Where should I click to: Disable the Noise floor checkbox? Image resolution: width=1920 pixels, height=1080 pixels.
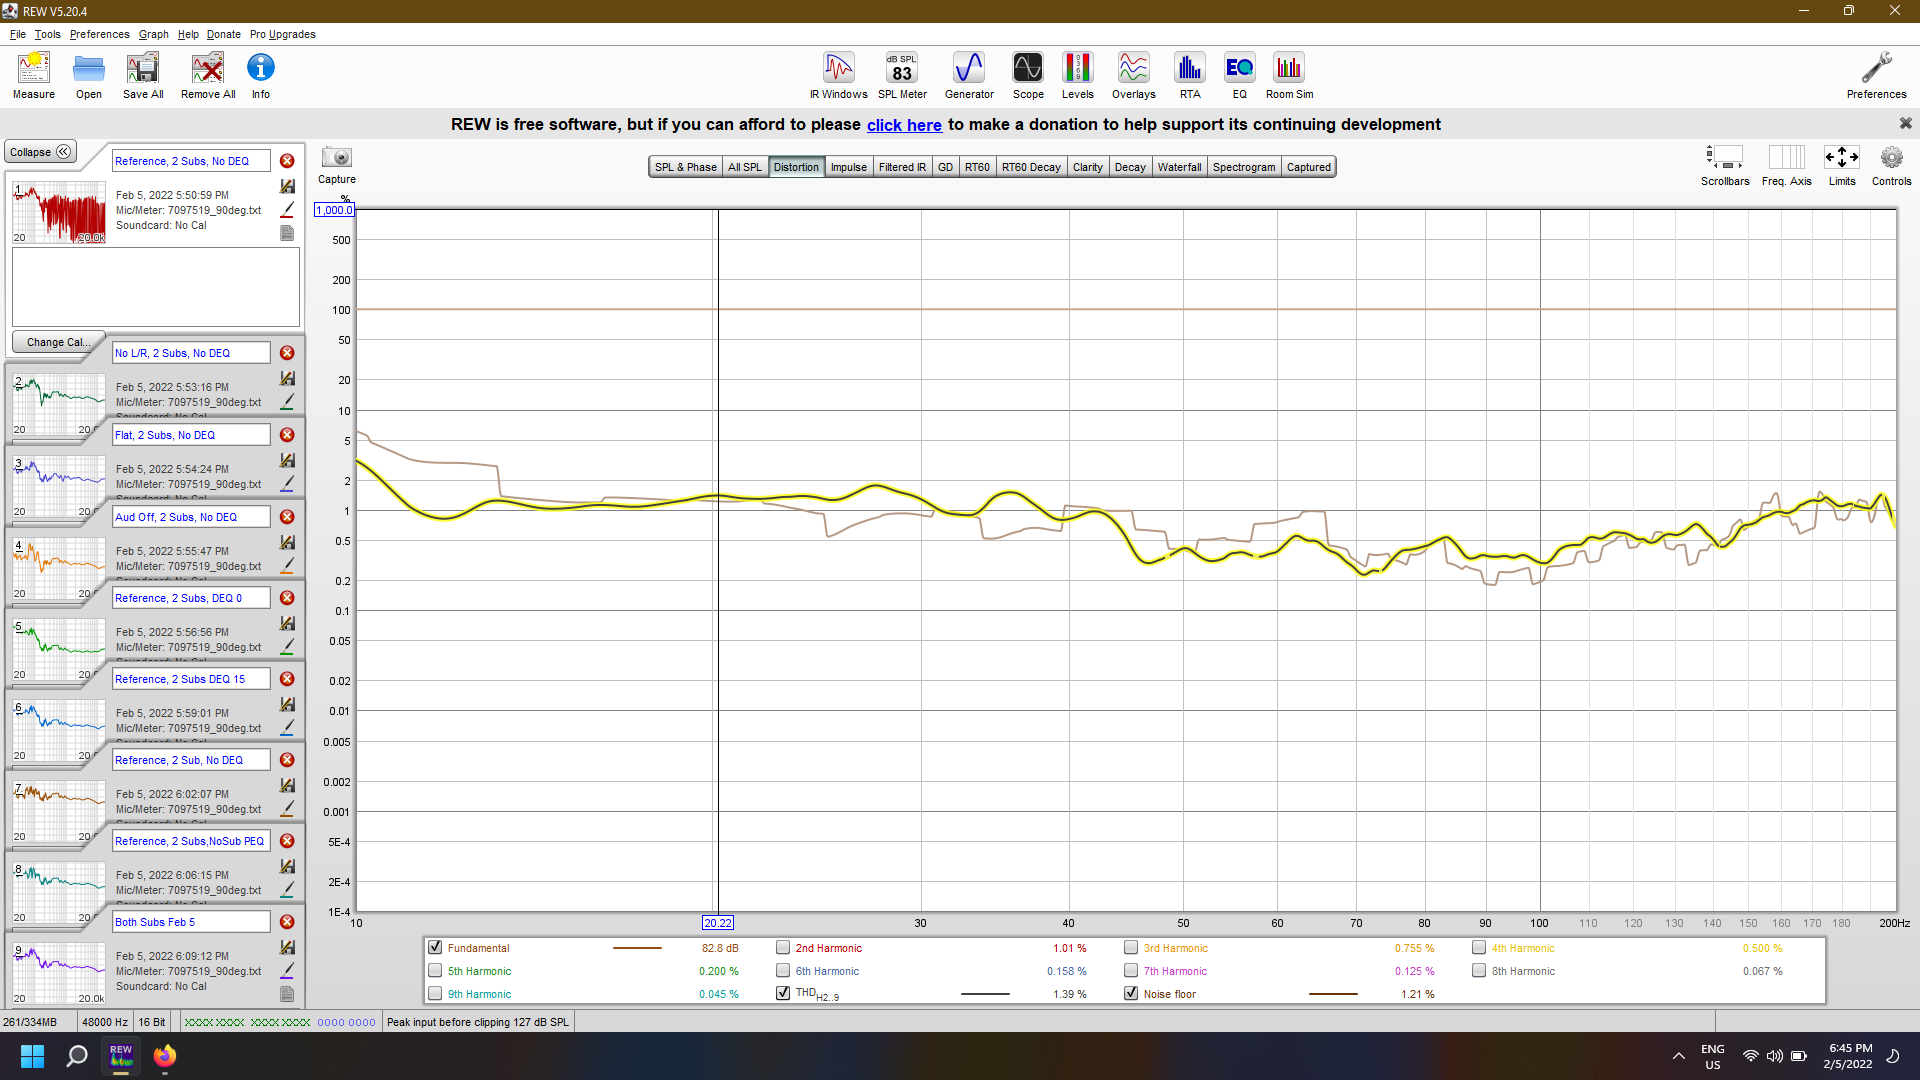[1131, 993]
